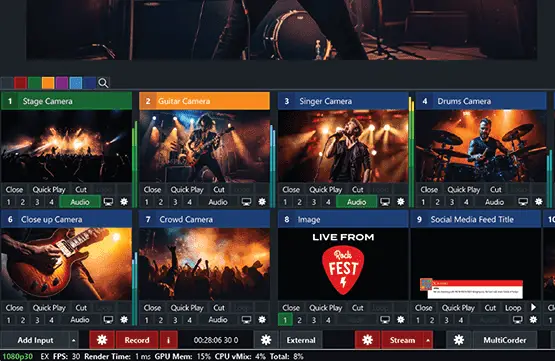Expand the Stream options arrow

428,340
